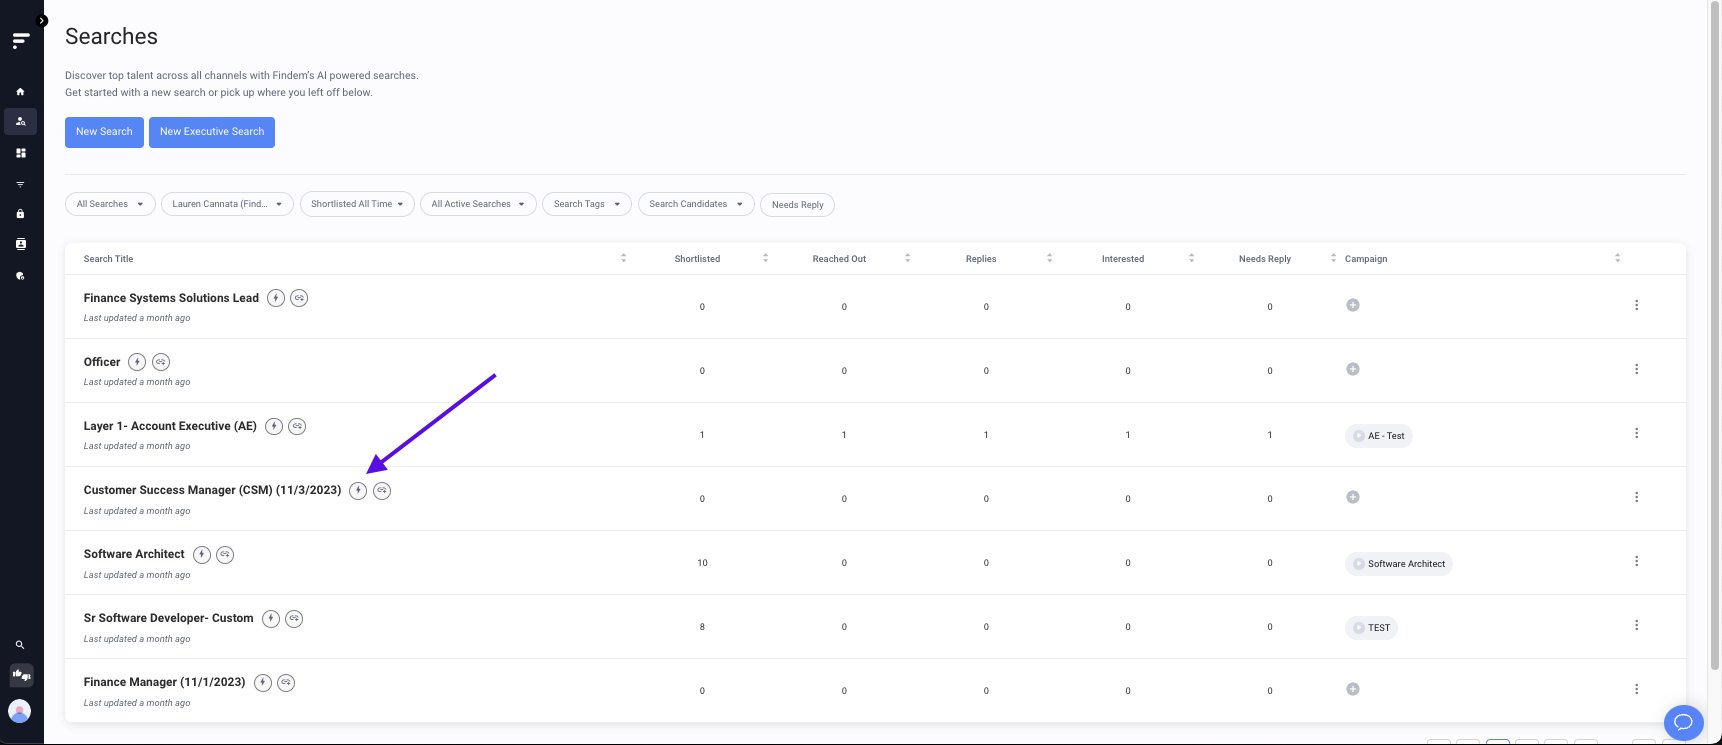
Task: Toggle the Needs Reply filter
Action: tap(797, 205)
